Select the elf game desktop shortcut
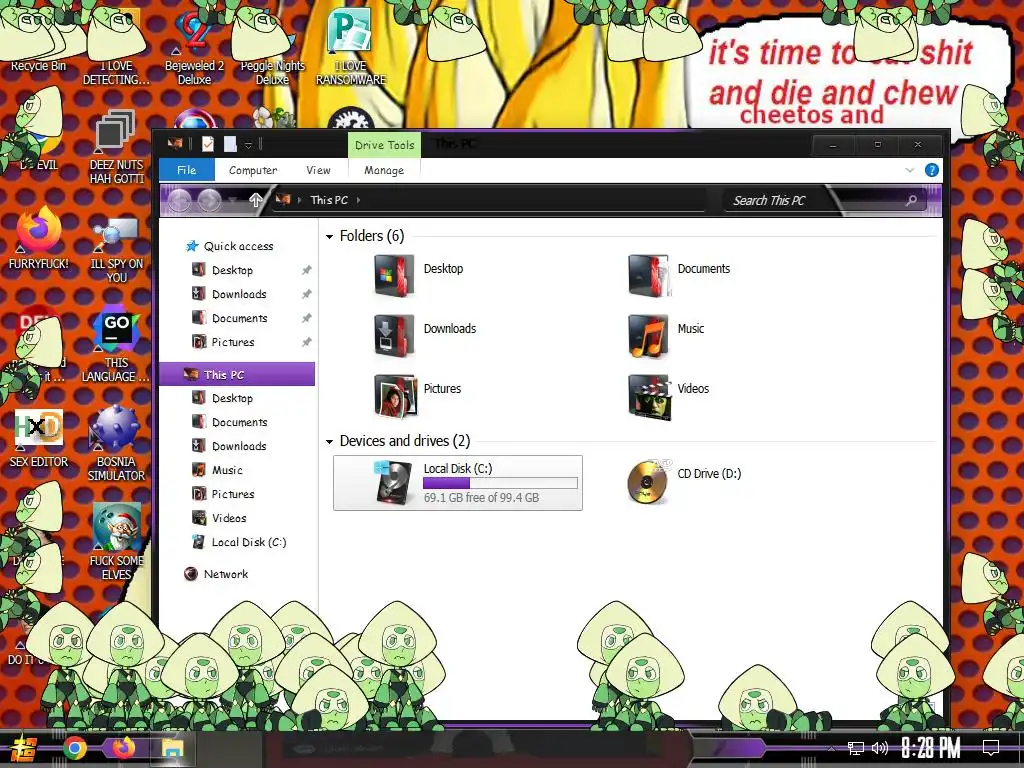The image size is (1024, 768). 116,541
